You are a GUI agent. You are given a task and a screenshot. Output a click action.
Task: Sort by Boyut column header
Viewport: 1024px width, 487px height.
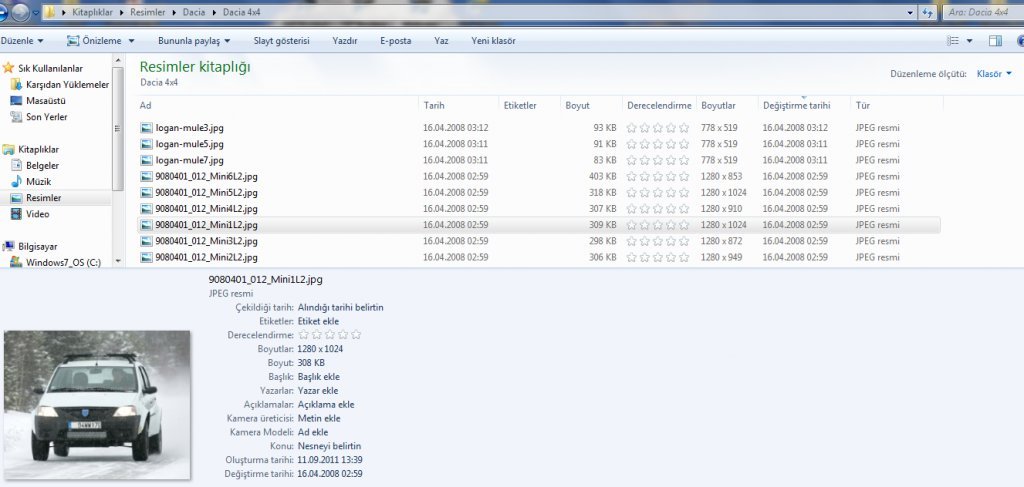pos(577,105)
